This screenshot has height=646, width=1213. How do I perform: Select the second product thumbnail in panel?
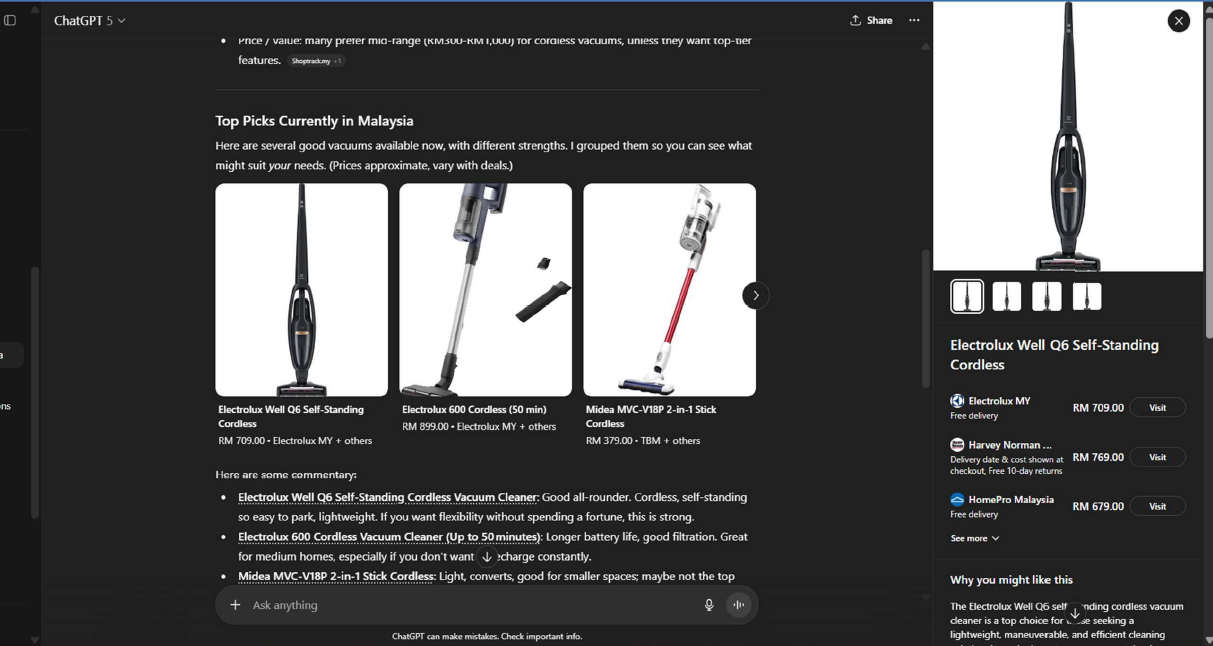click(x=1007, y=296)
